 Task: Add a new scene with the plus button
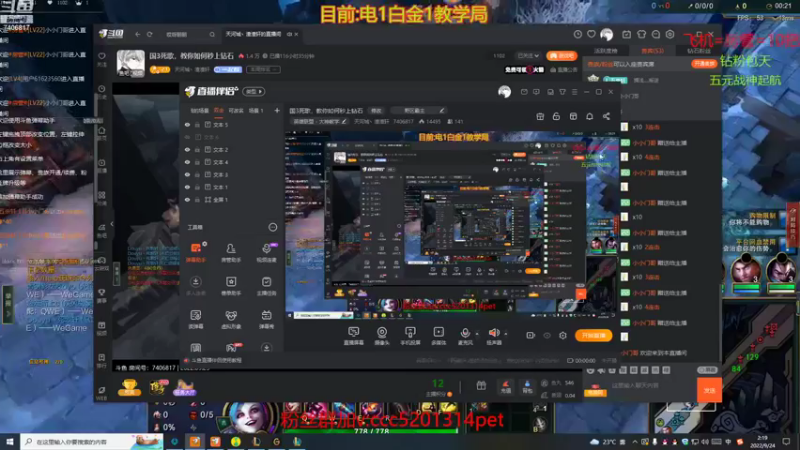(277, 110)
